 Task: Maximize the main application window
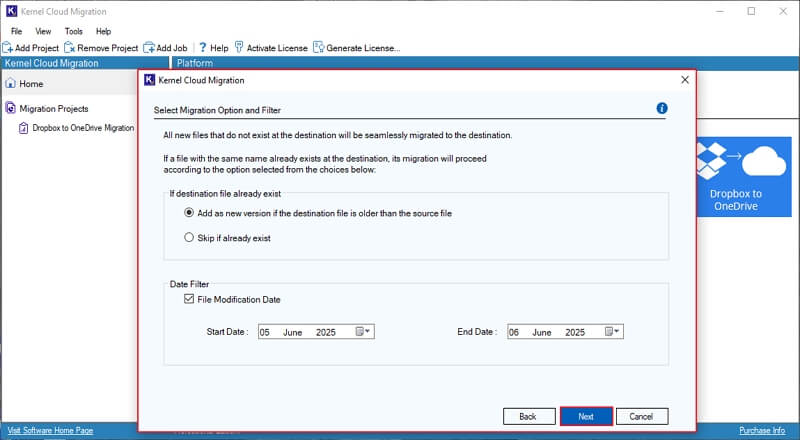pyautogui.click(x=751, y=11)
